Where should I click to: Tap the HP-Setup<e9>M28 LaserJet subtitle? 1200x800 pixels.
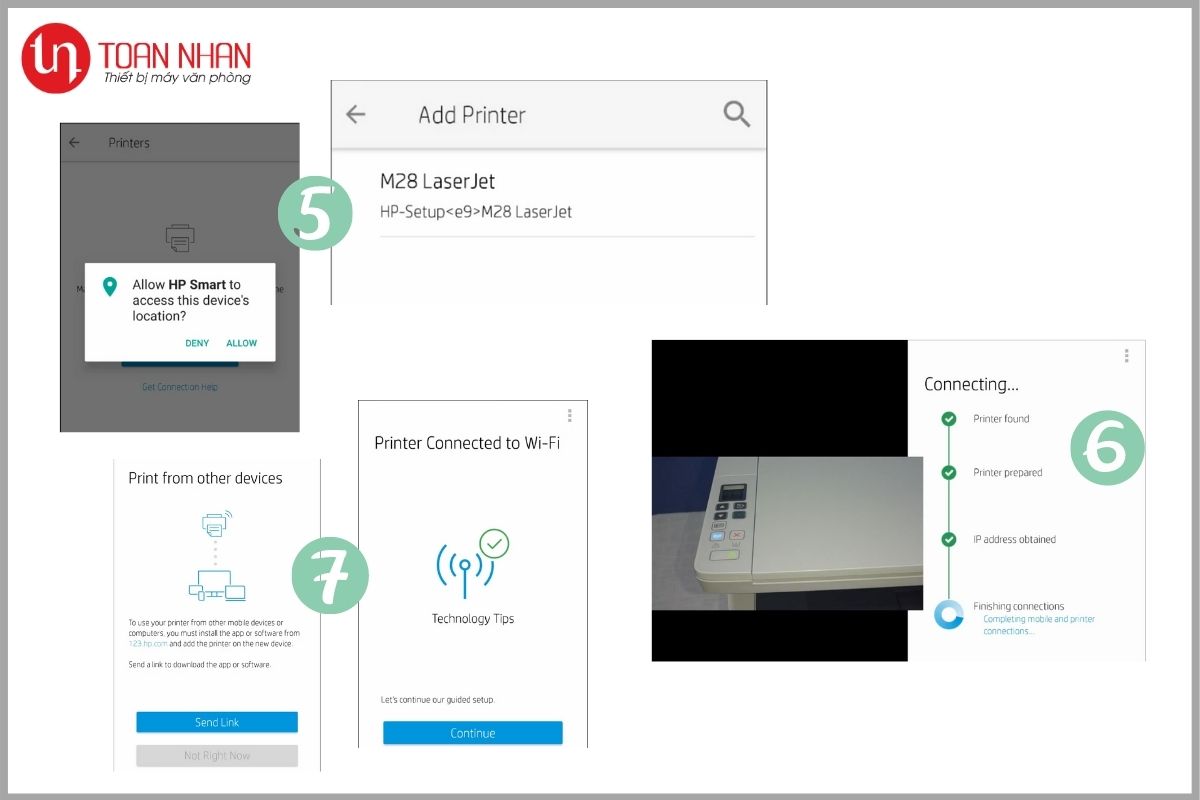coord(476,212)
